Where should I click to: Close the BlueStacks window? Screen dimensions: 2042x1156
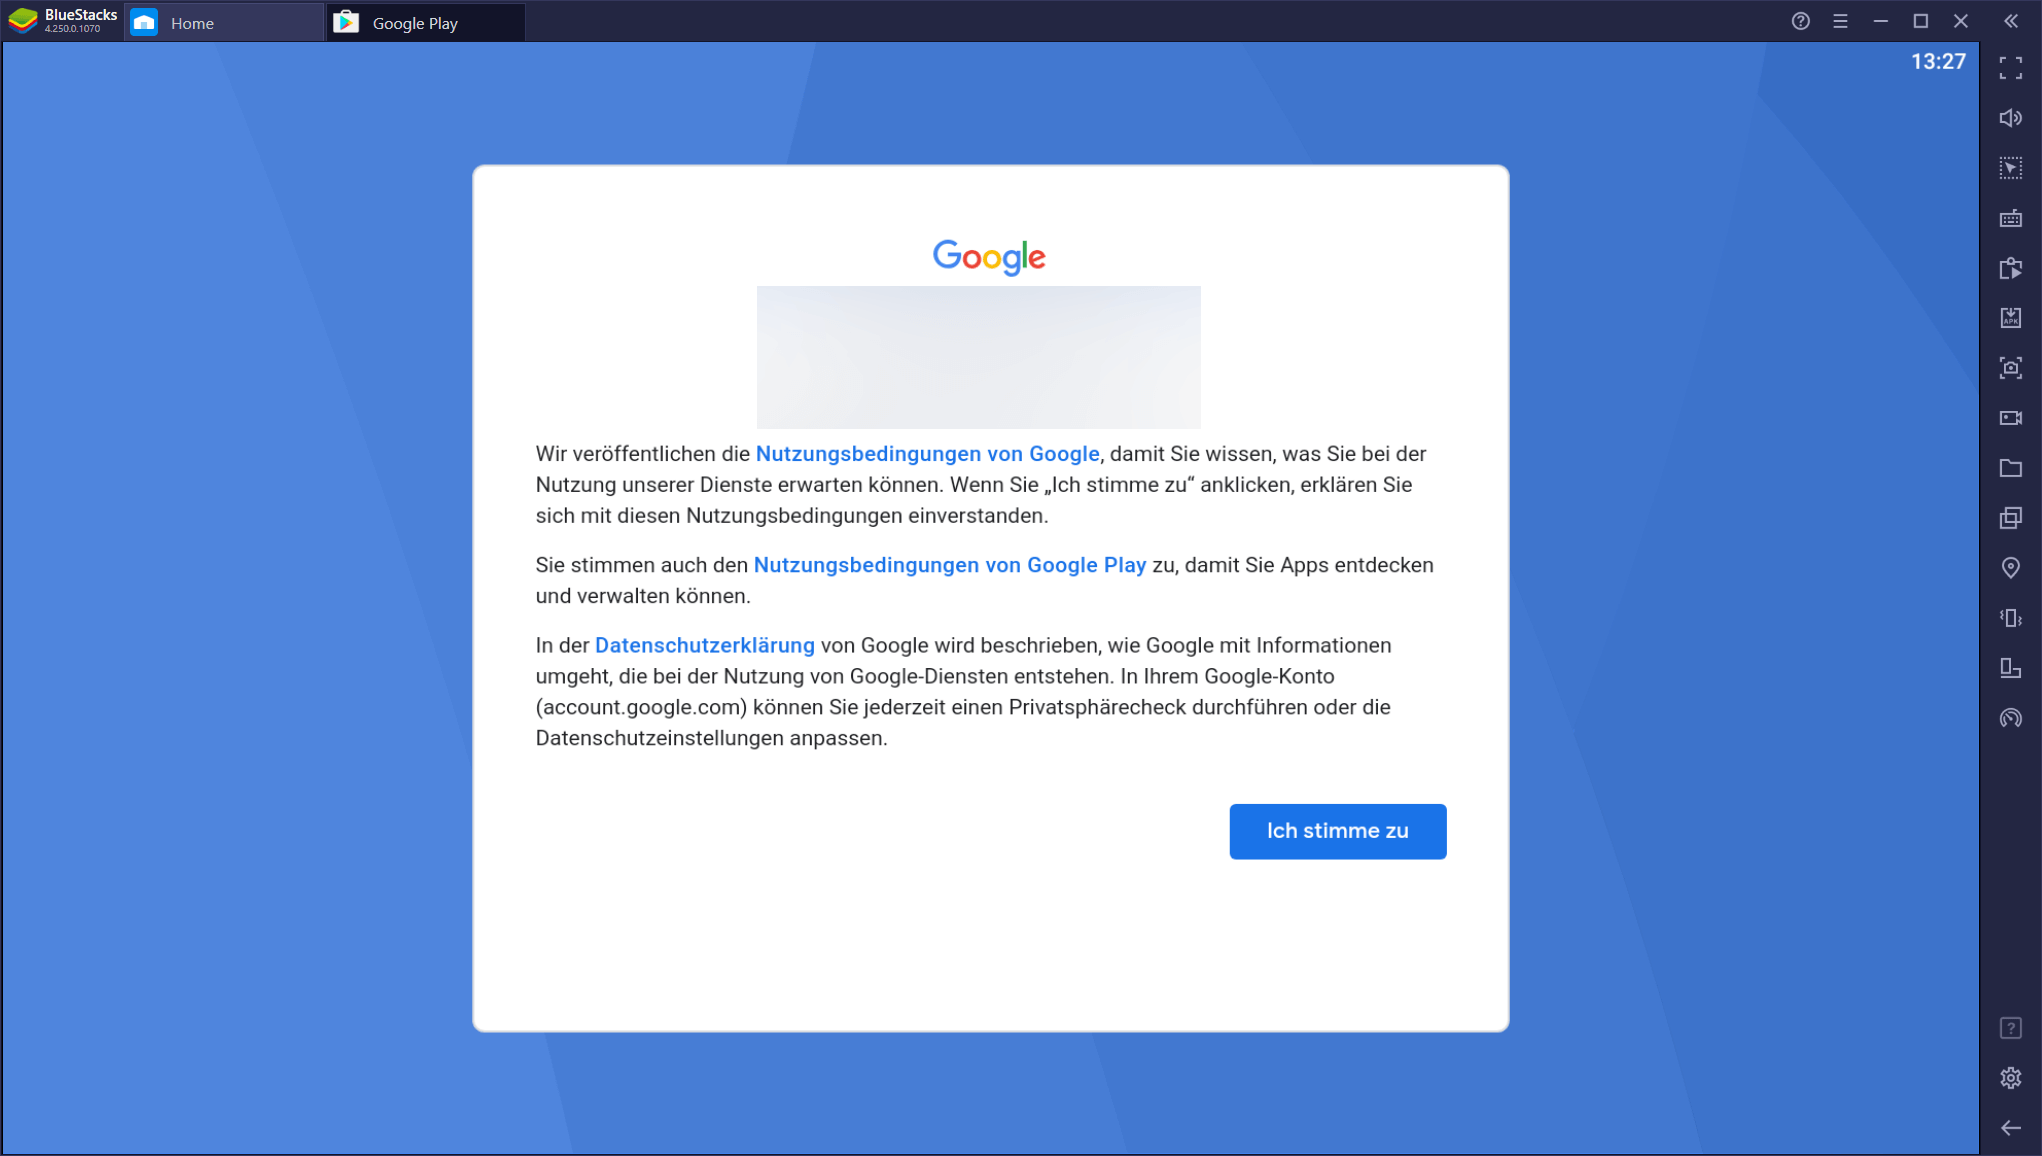1960,21
